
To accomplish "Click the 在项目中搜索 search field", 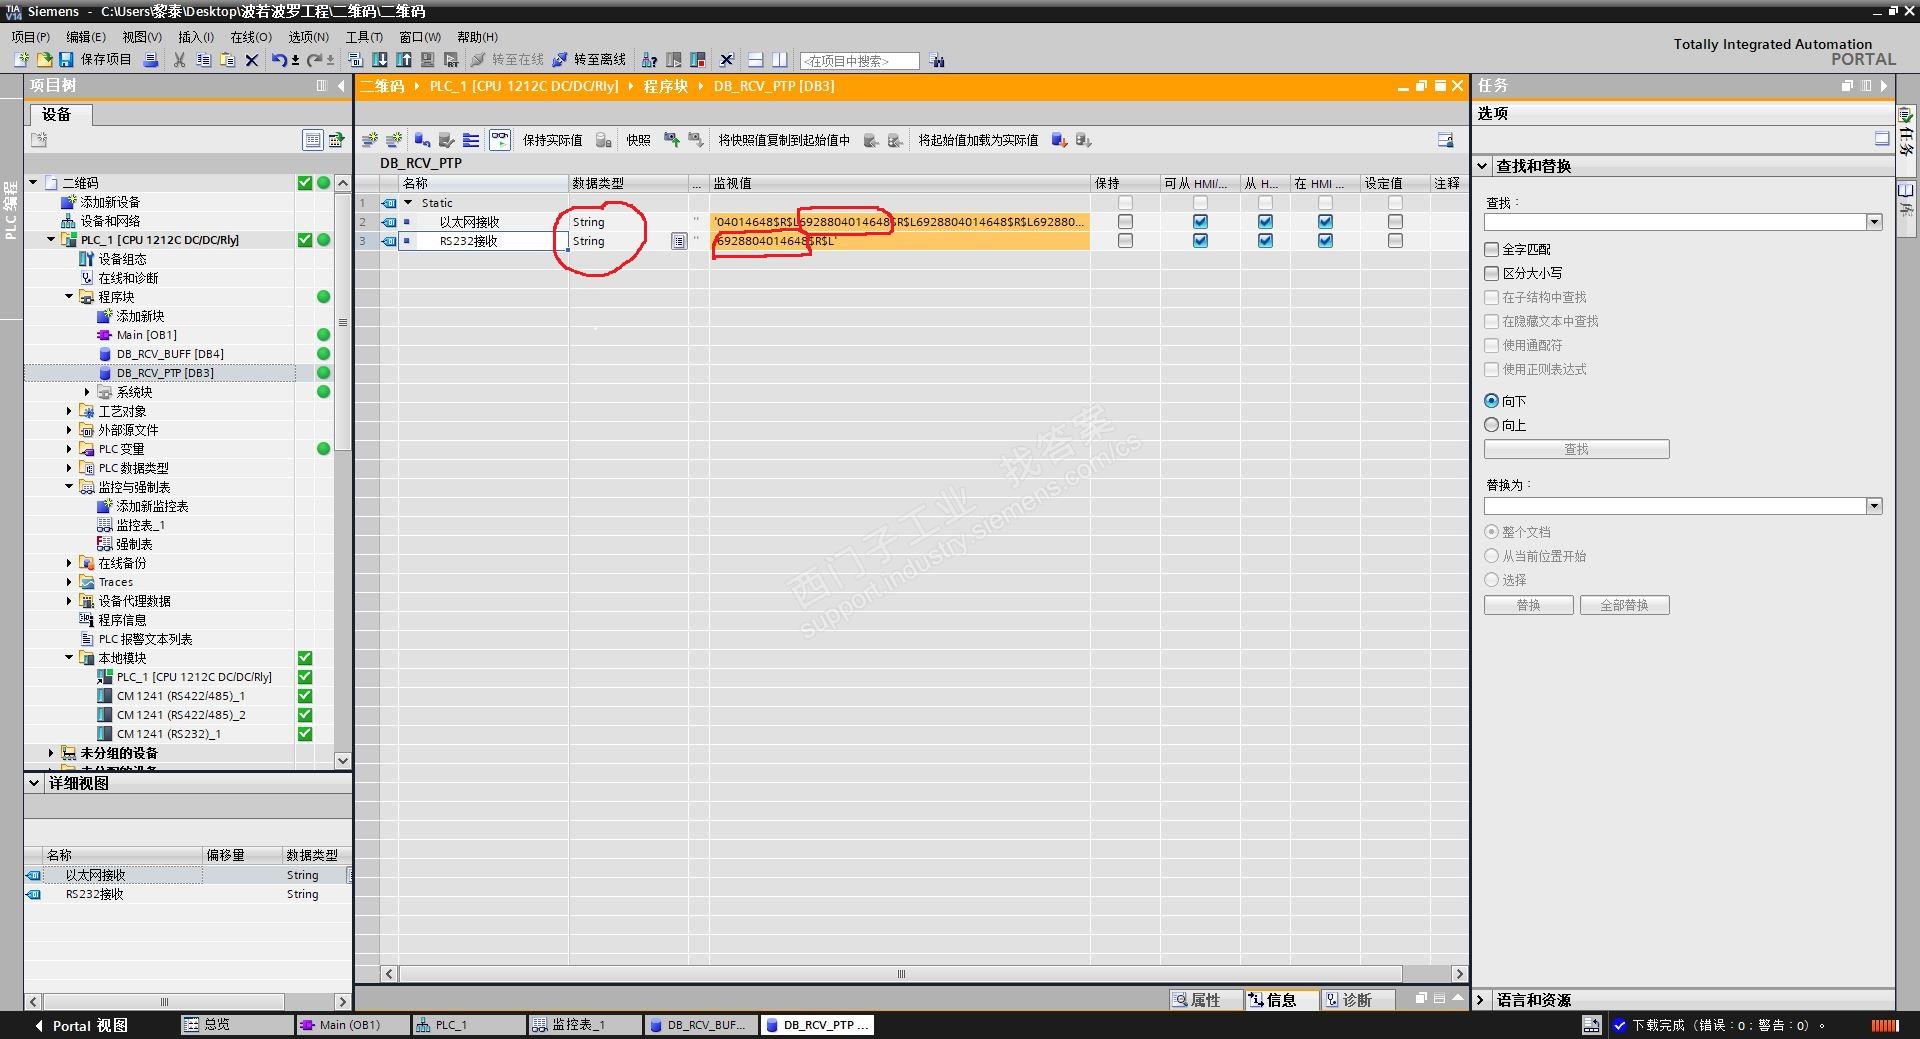I will point(859,61).
